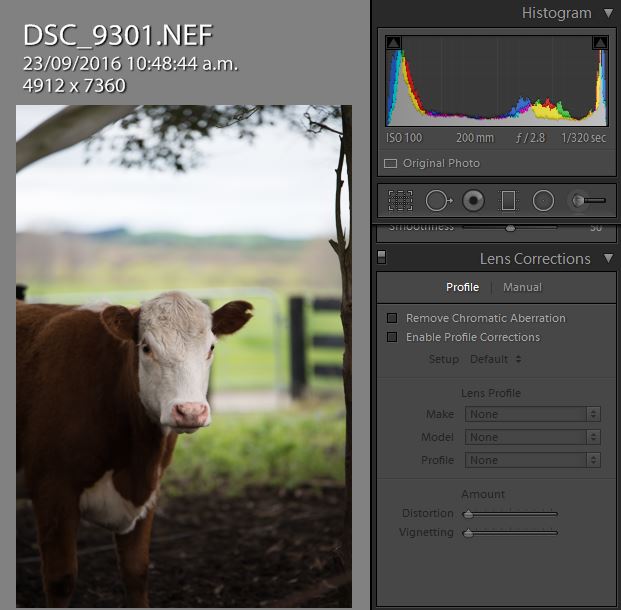Viewport: 621px width, 610px height.
Task: Open the lens Profile dropdown
Action: click(533, 460)
